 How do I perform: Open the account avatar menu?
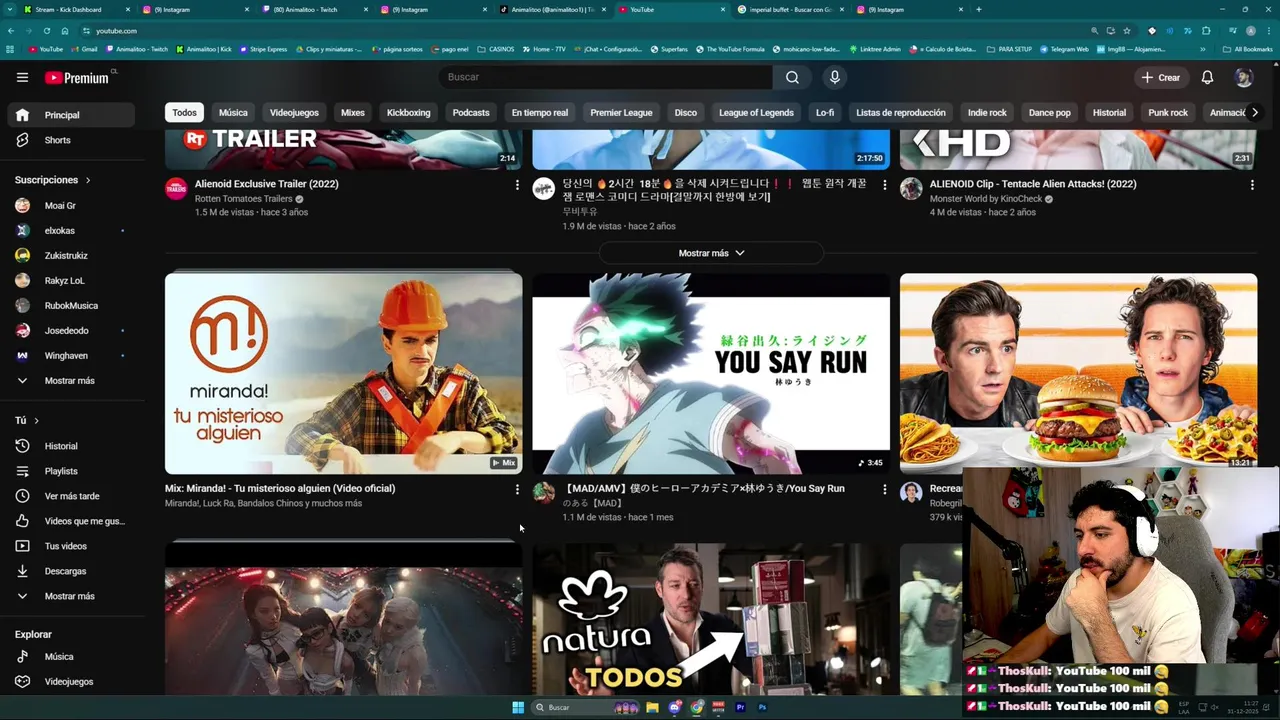click(x=1243, y=77)
